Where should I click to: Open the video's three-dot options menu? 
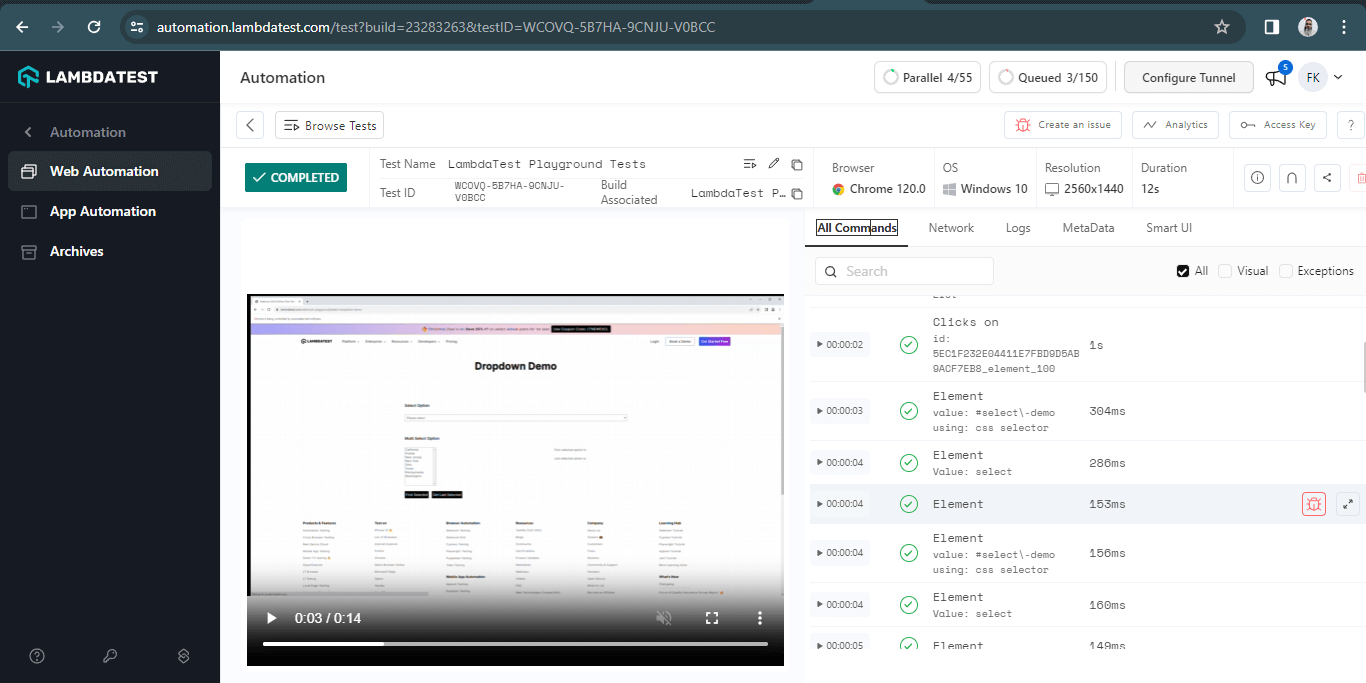760,618
